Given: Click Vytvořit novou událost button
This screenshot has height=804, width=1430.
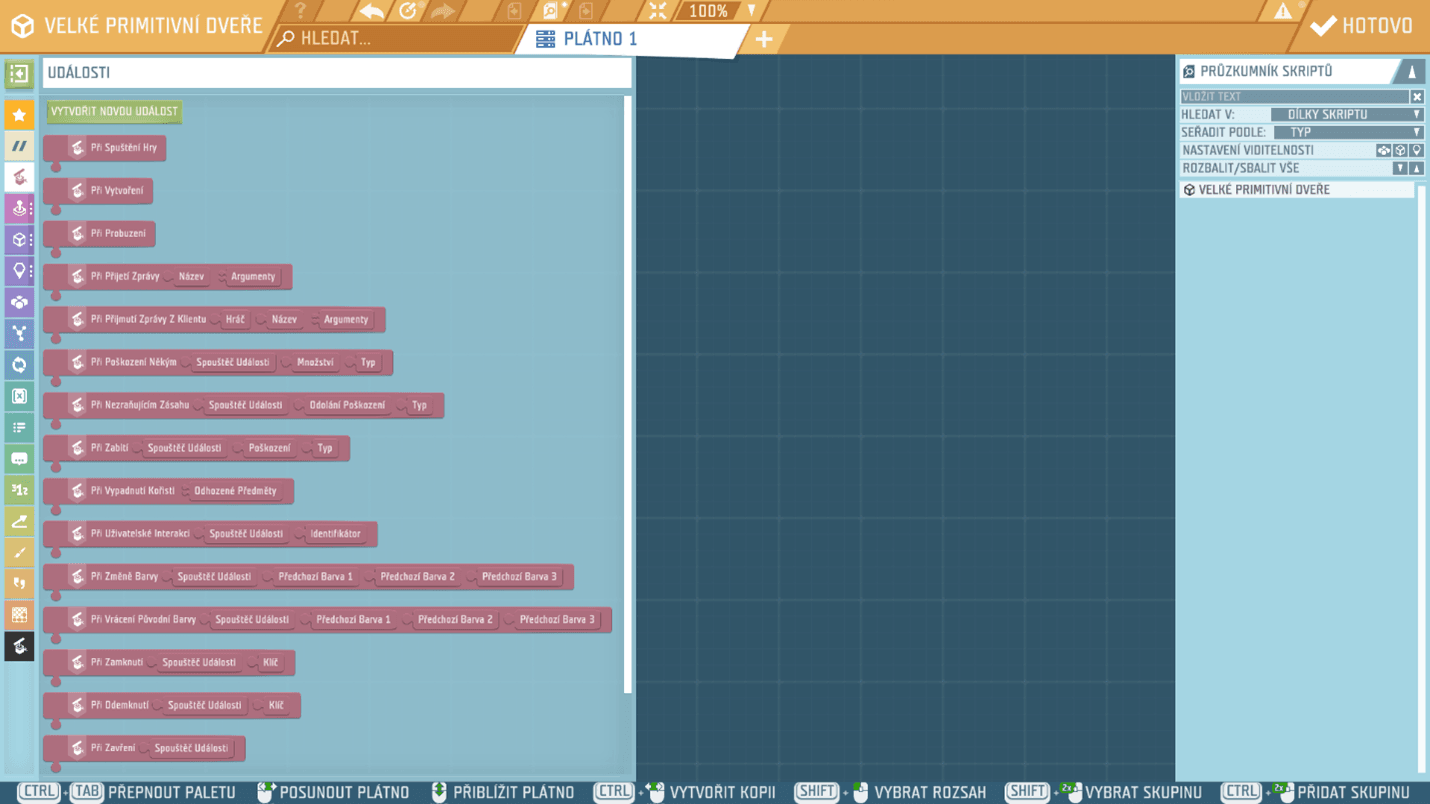Looking at the screenshot, I should tap(114, 111).
